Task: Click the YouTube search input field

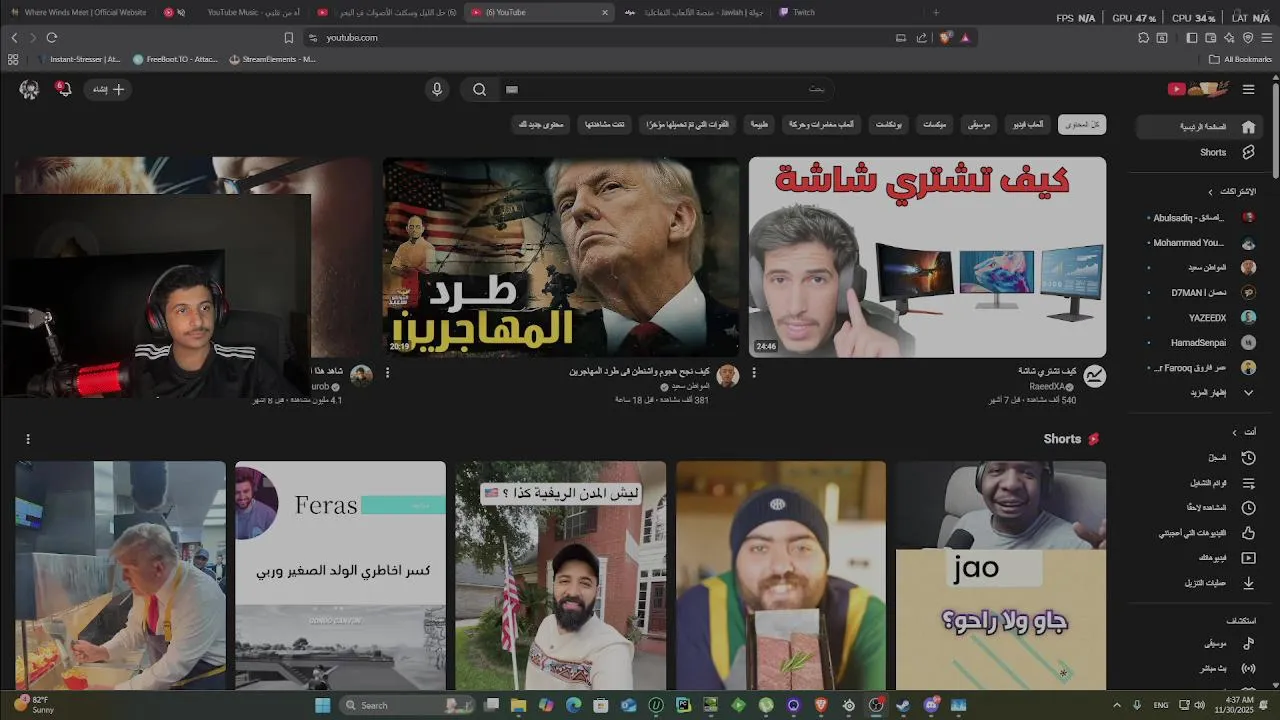Action: click(665, 89)
